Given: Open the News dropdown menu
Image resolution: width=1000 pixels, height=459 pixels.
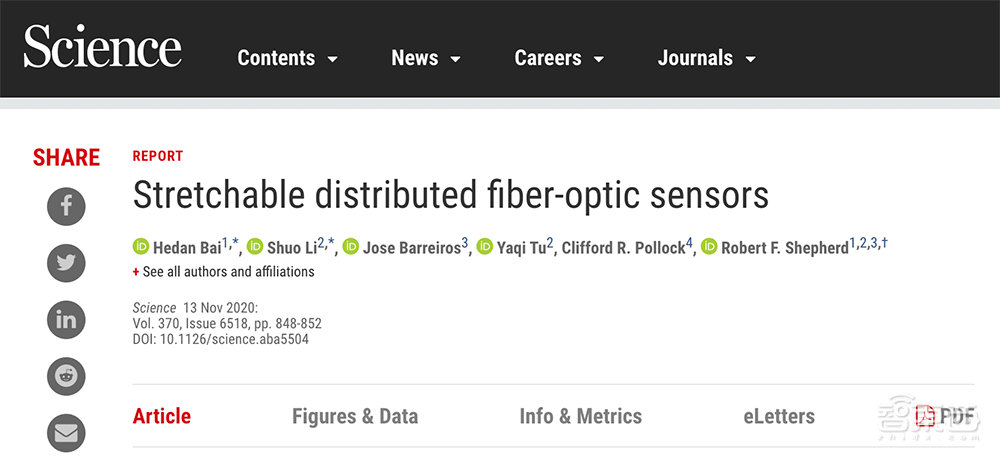Looking at the screenshot, I should pyautogui.click(x=426, y=58).
